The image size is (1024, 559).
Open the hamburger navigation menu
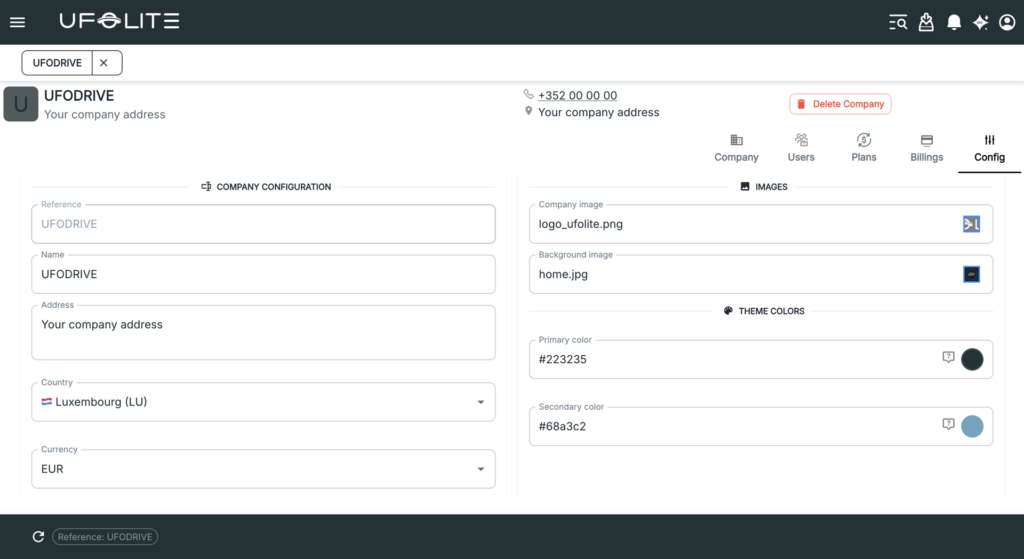[x=17, y=22]
